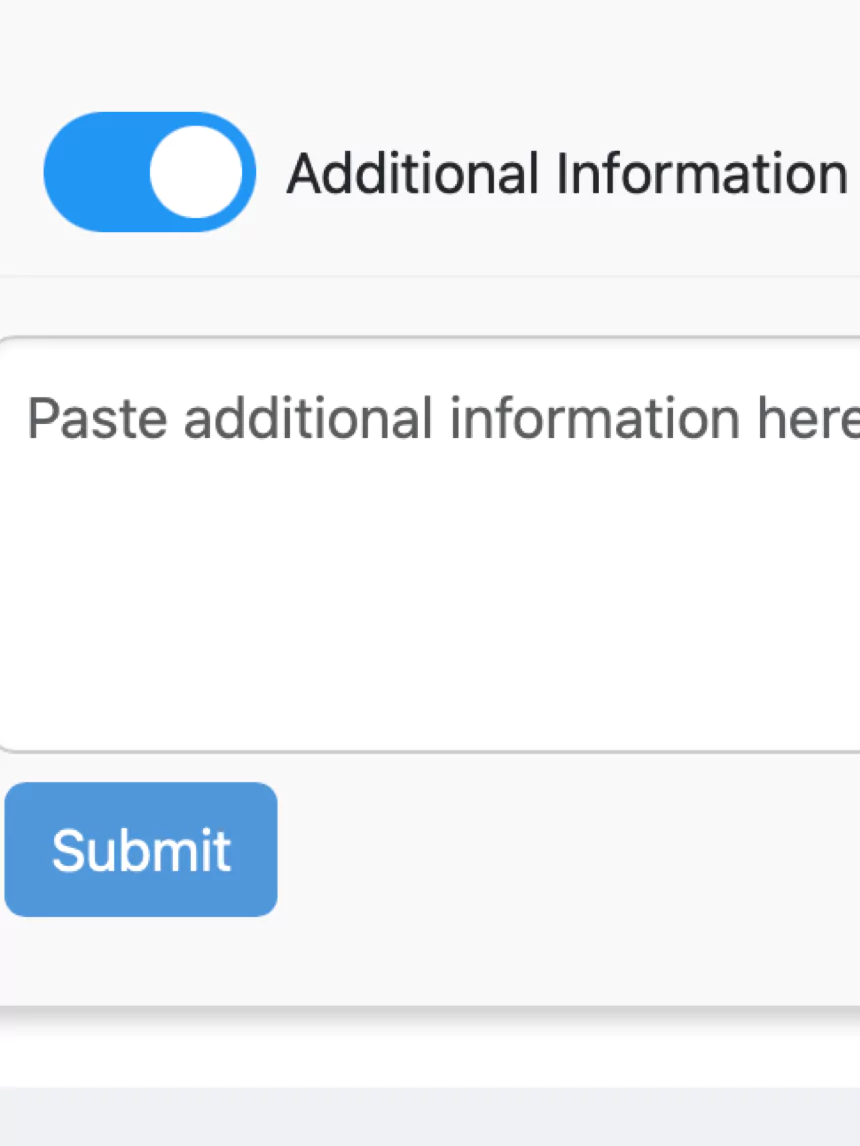Click the Additional Information label text
860x1146 pixels.
point(566,174)
